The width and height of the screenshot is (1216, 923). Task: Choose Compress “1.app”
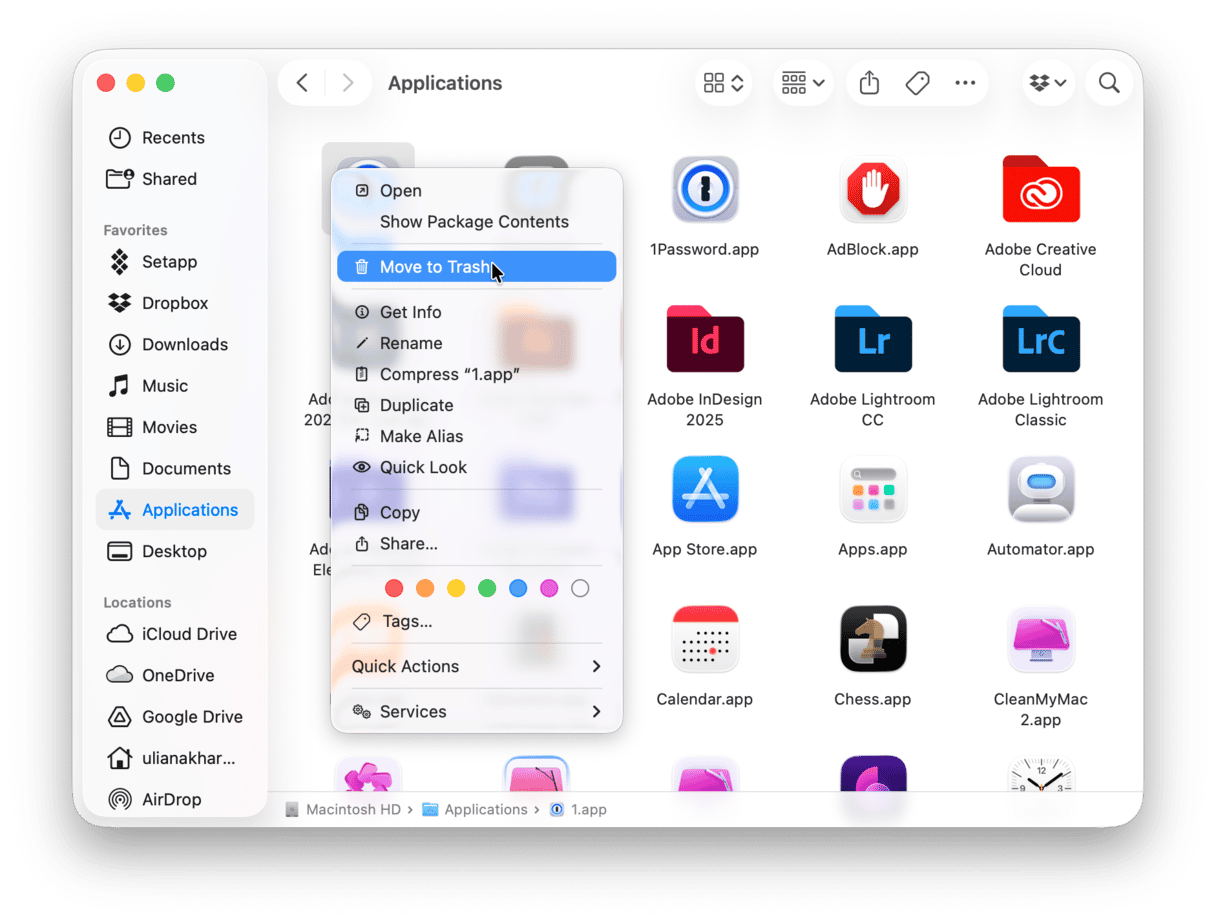477,374
